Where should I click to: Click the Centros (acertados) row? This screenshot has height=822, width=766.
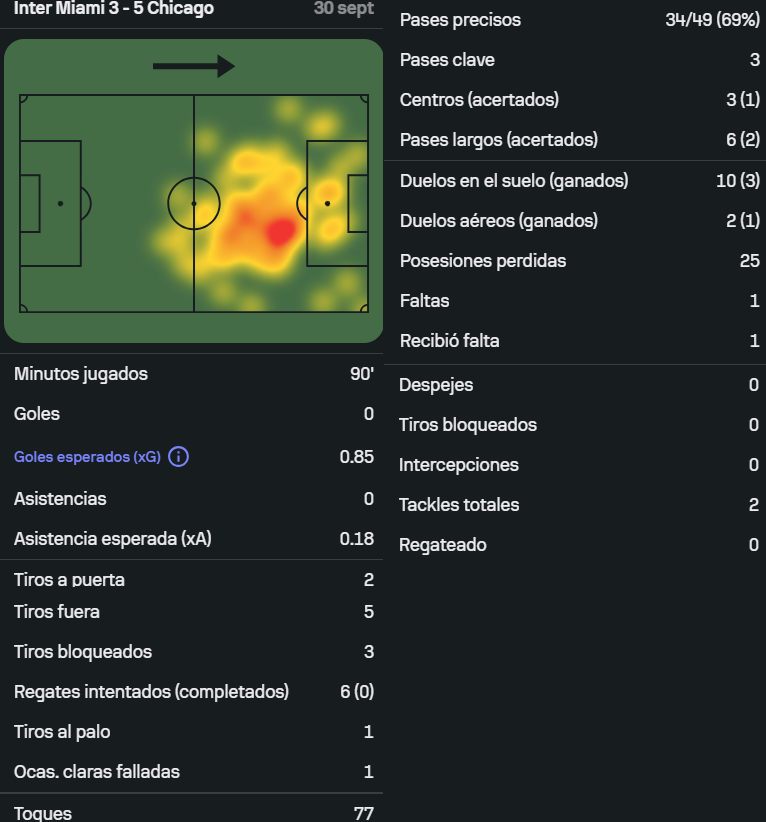pos(579,100)
